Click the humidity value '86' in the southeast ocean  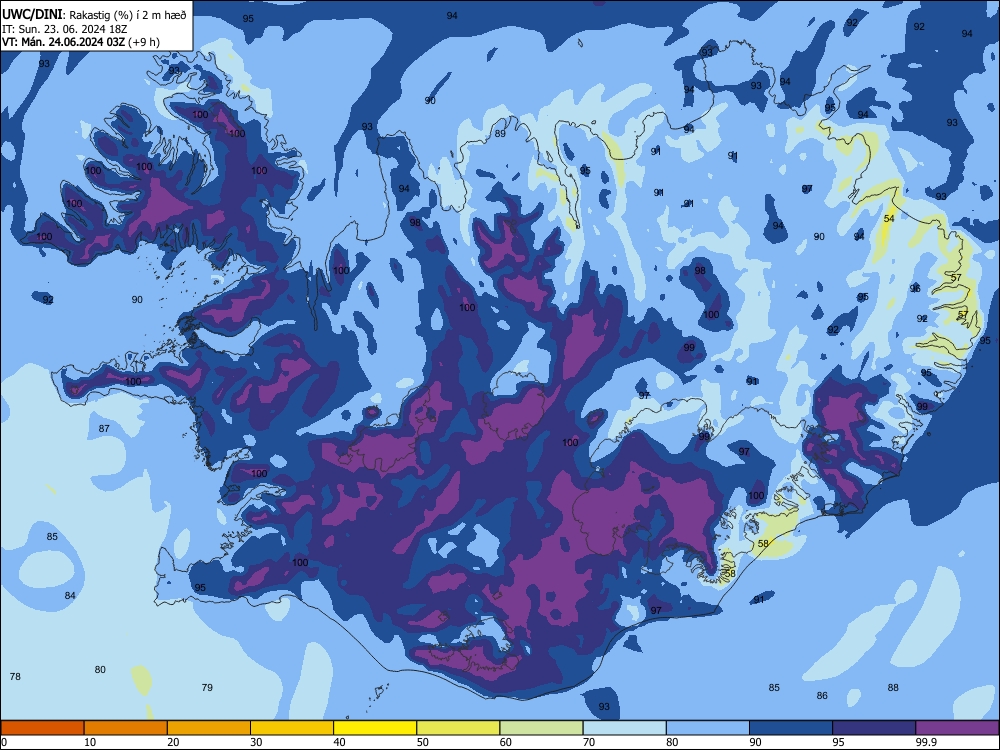point(822,696)
